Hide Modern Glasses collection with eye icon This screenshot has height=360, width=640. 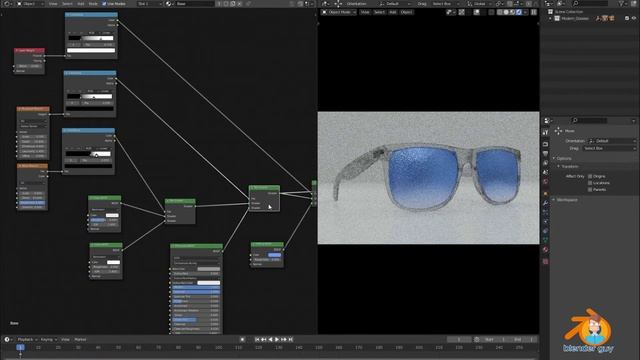(x=634, y=18)
